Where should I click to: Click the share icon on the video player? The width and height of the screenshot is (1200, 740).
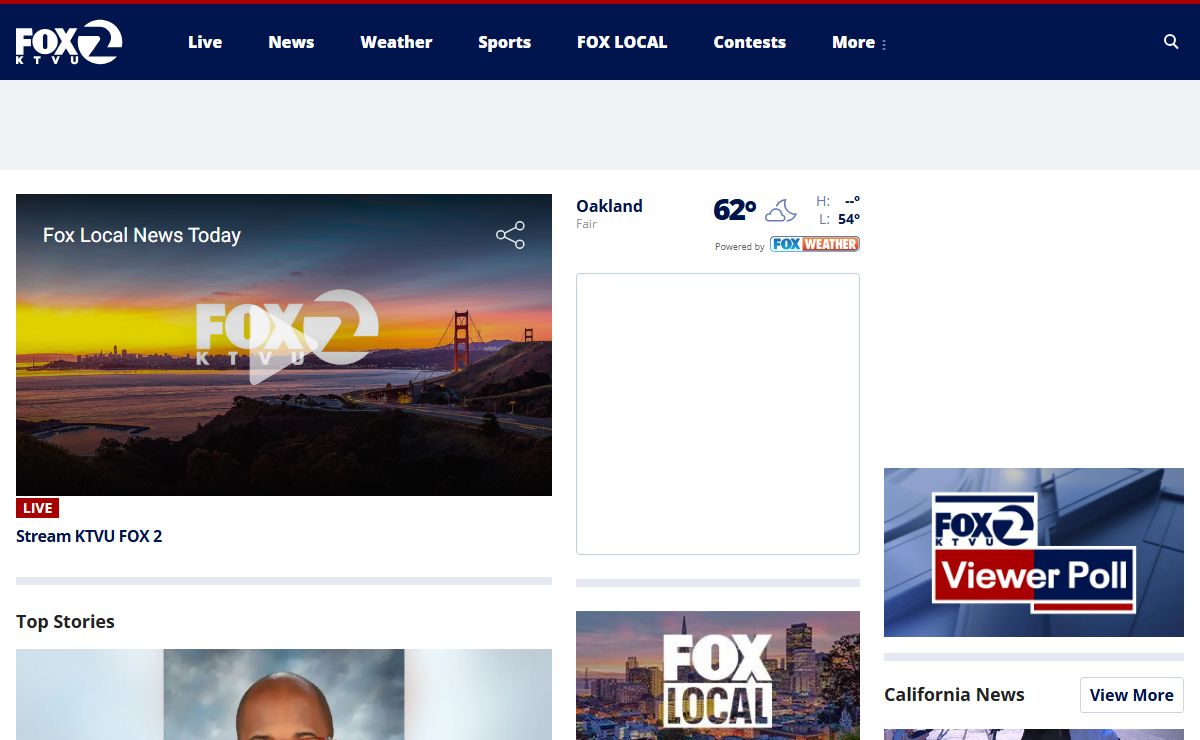click(x=510, y=235)
